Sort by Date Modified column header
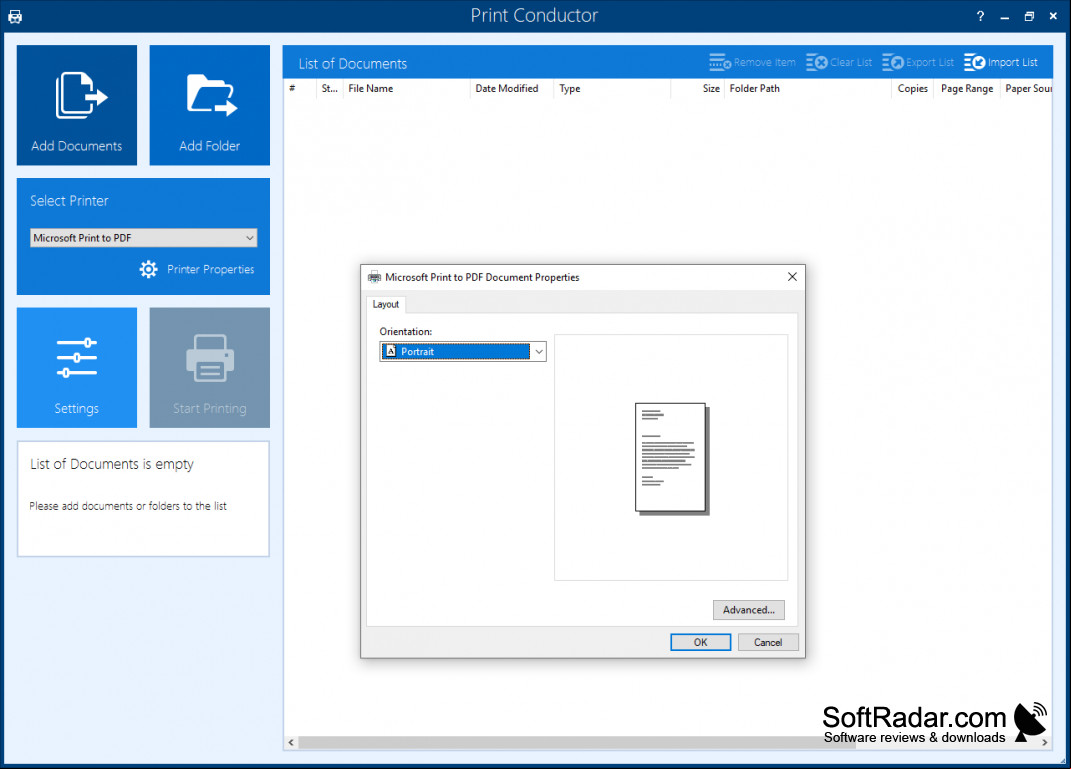 (511, 88)
